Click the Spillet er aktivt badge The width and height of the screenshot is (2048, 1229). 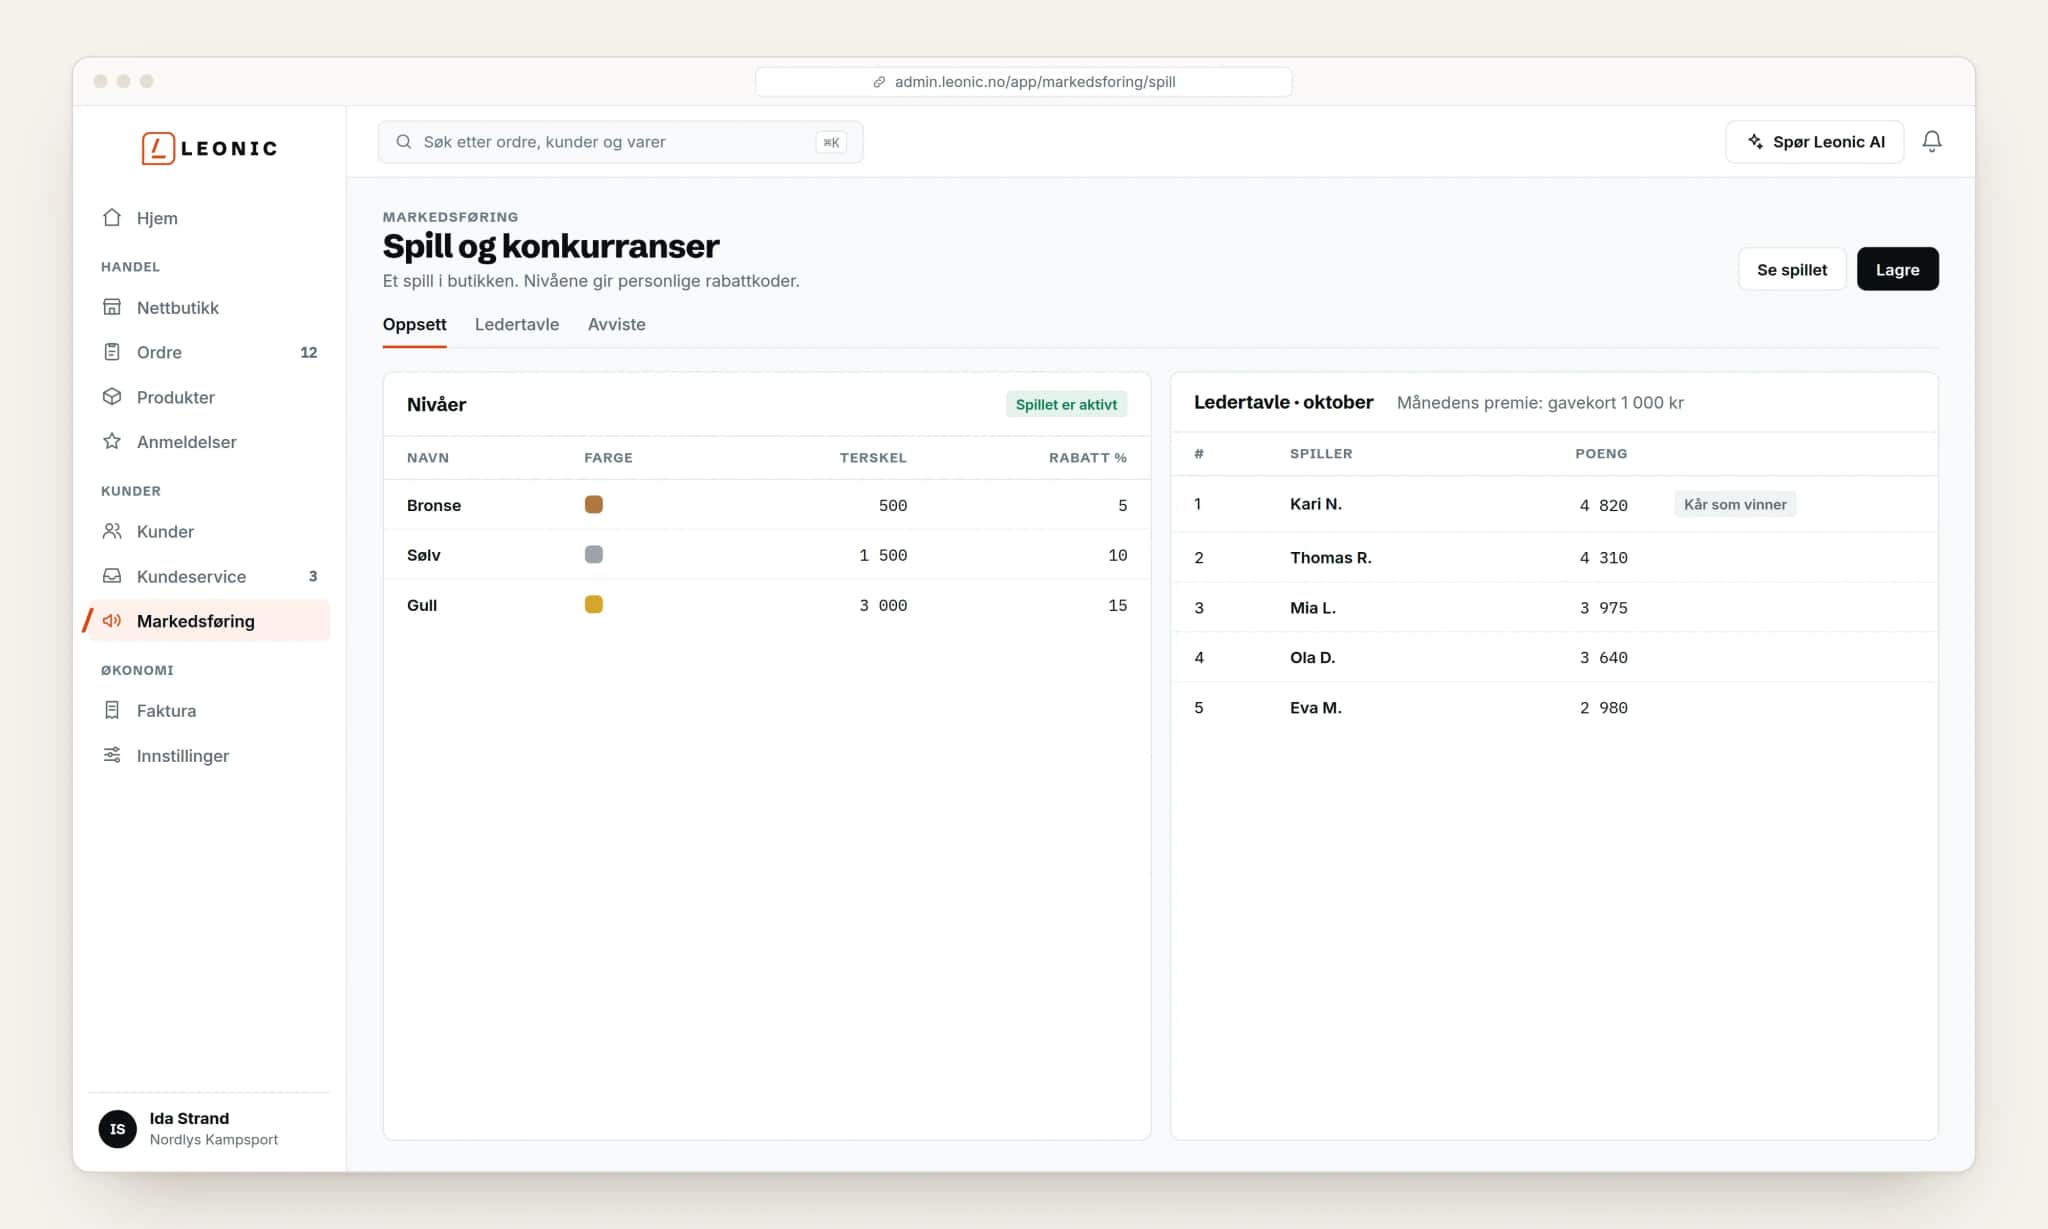(1066, 404)
